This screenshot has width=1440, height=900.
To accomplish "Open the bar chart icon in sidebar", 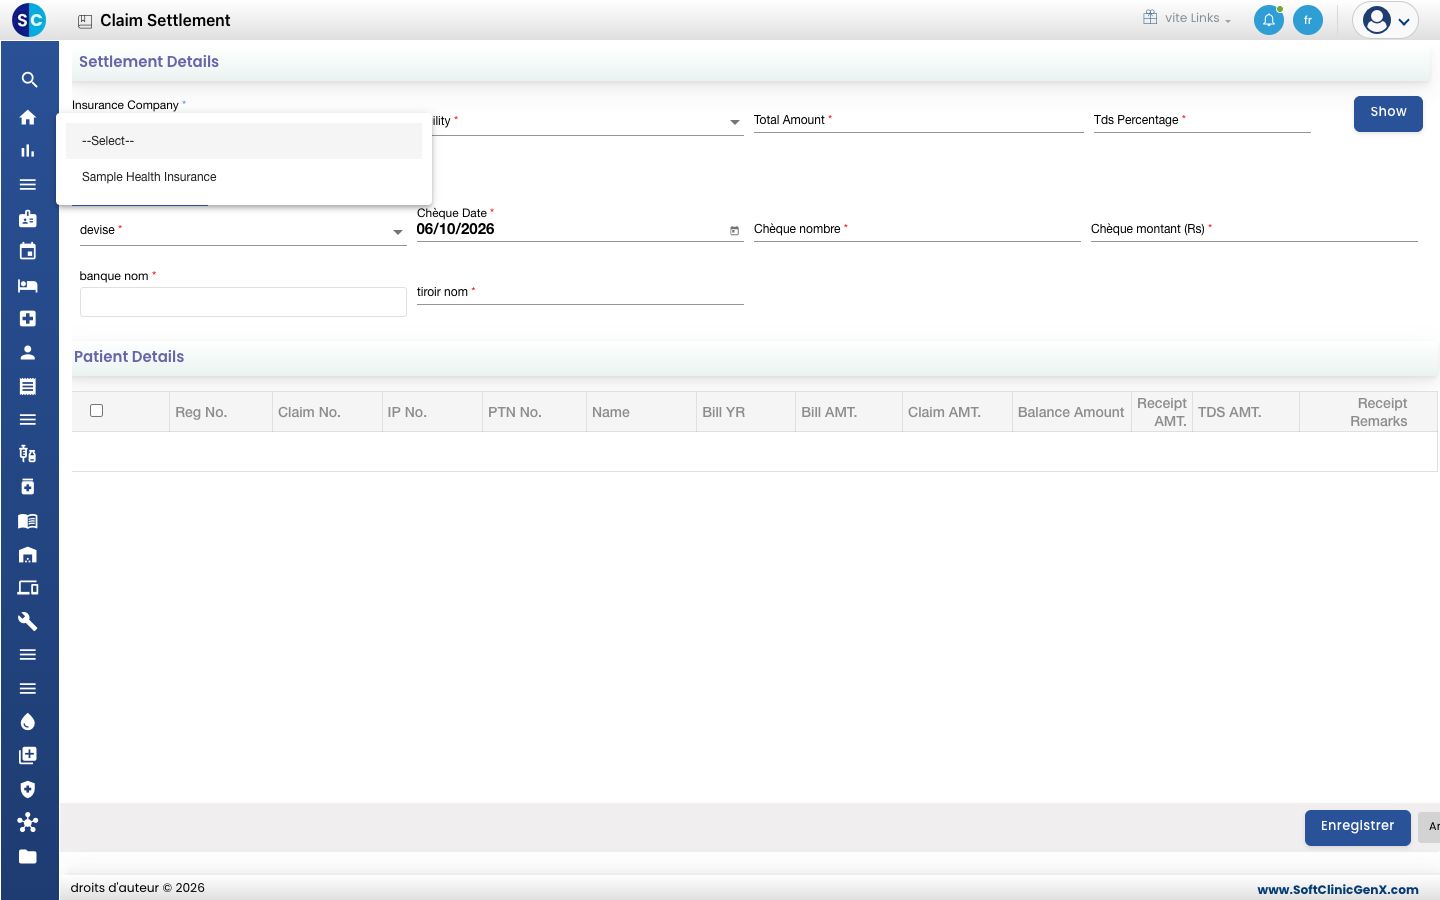I will point(28,151).
